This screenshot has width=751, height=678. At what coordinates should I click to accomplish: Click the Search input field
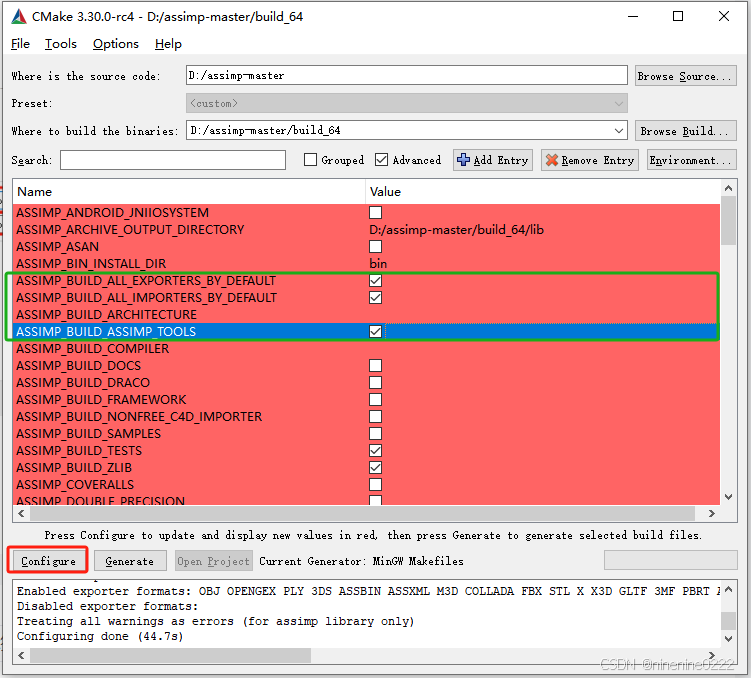(173, 160)
